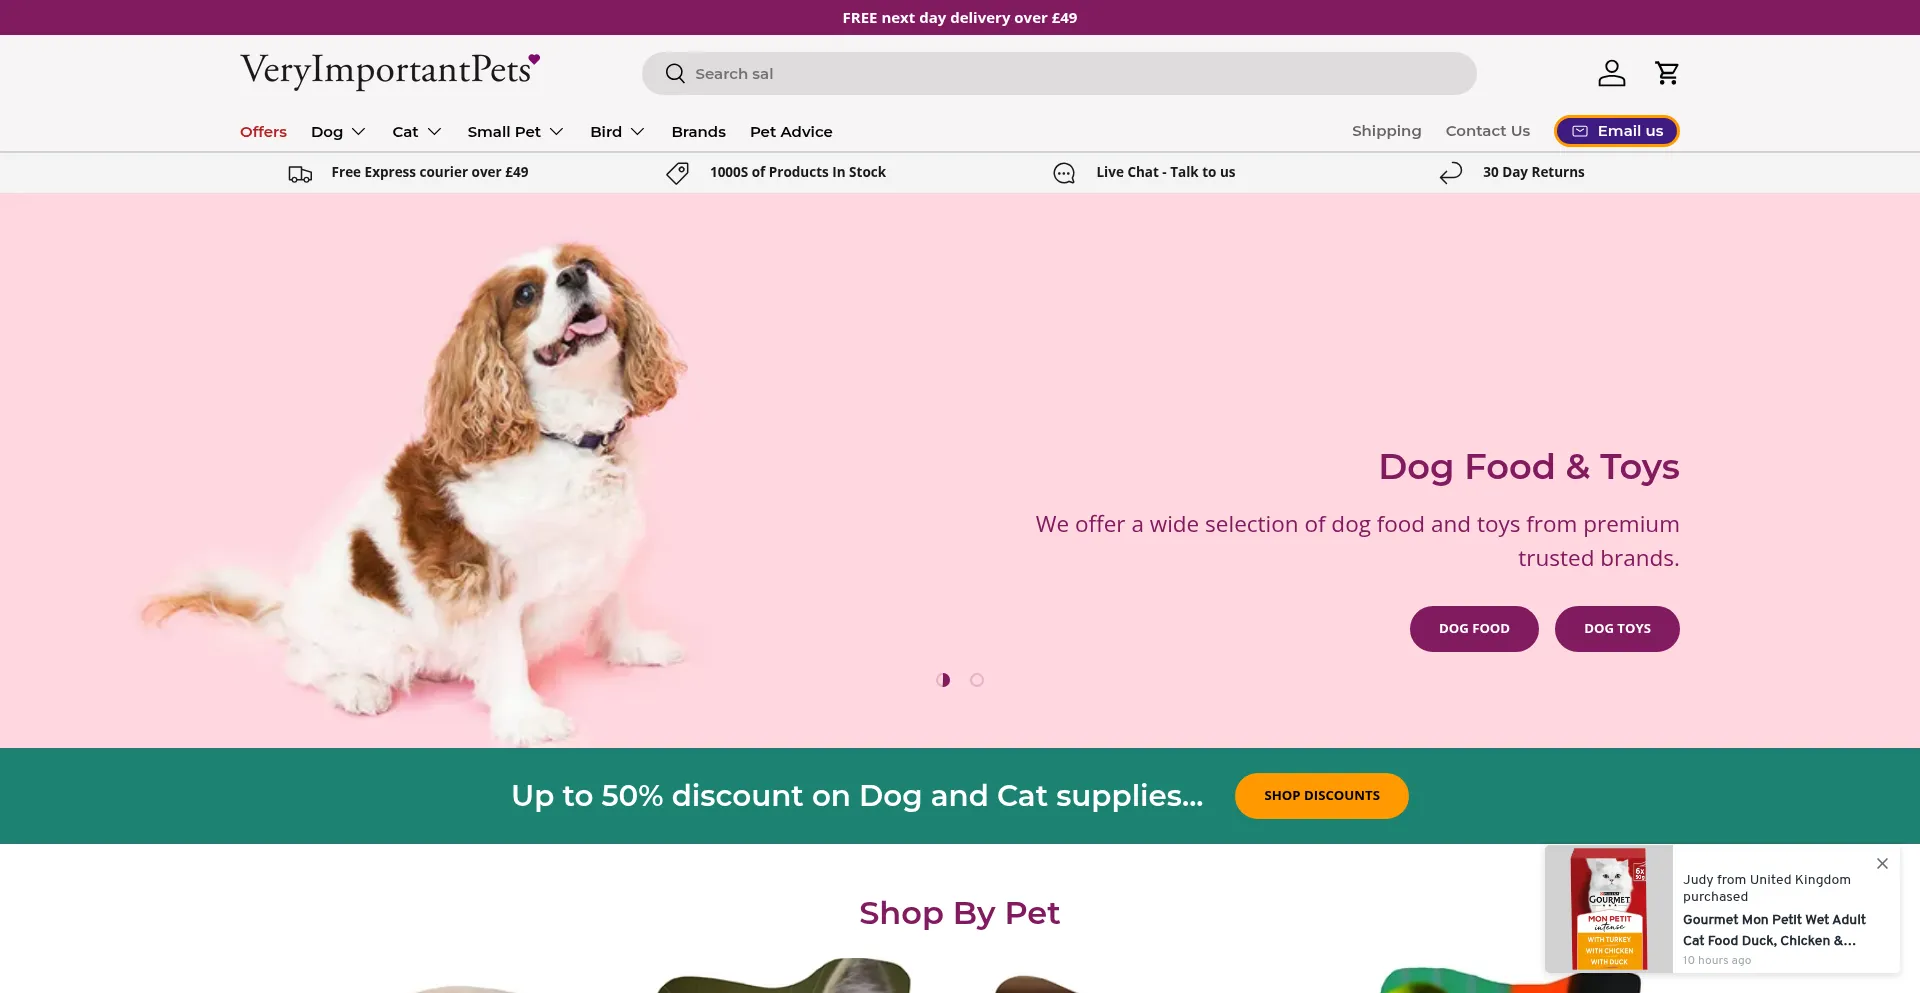This screenshot has width=1920, height=993.
Task: Select the first carousel slide indicator
Action: click(943, 680)
